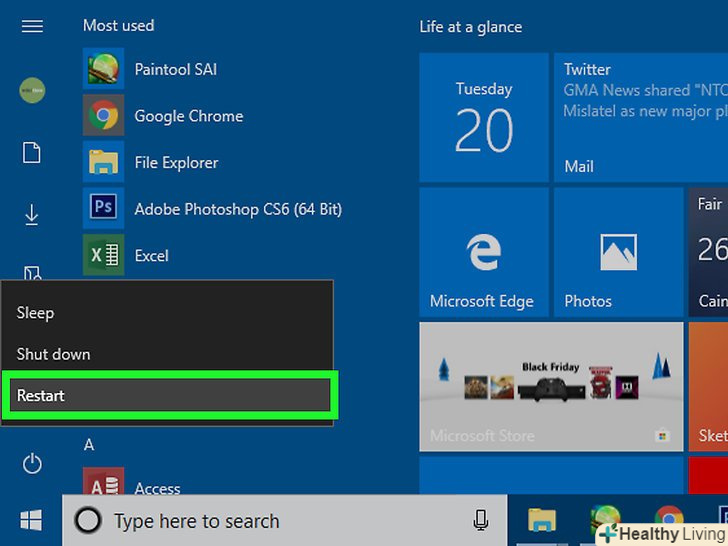Viewport: 728px width, 546px height.
Task: Click the calendar tile showing Tuesday 20
Action: pos(484,118)
